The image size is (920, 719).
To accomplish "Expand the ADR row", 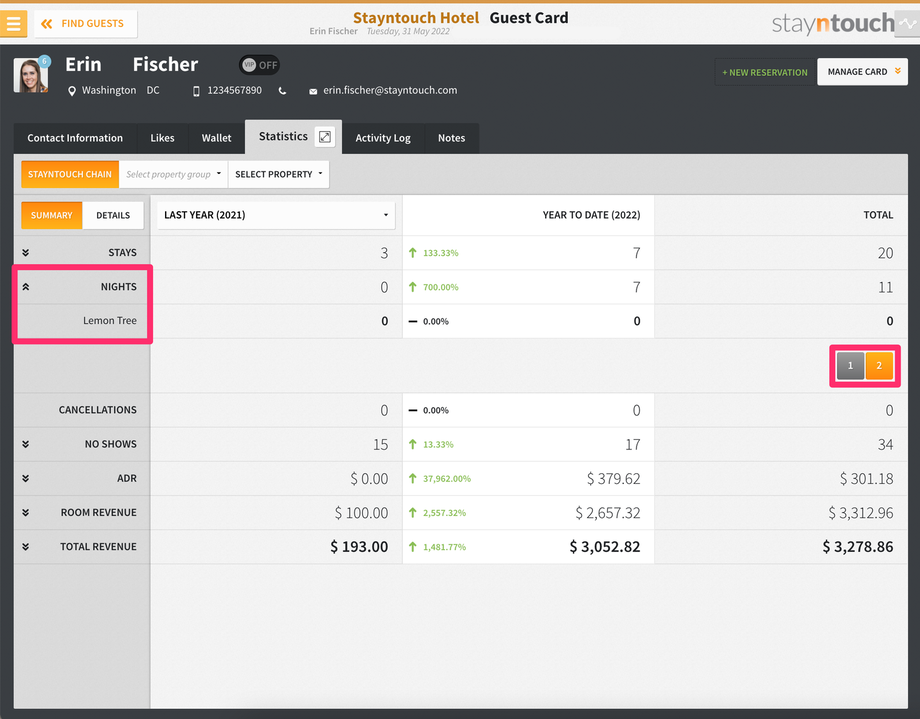I will [26, 478].
